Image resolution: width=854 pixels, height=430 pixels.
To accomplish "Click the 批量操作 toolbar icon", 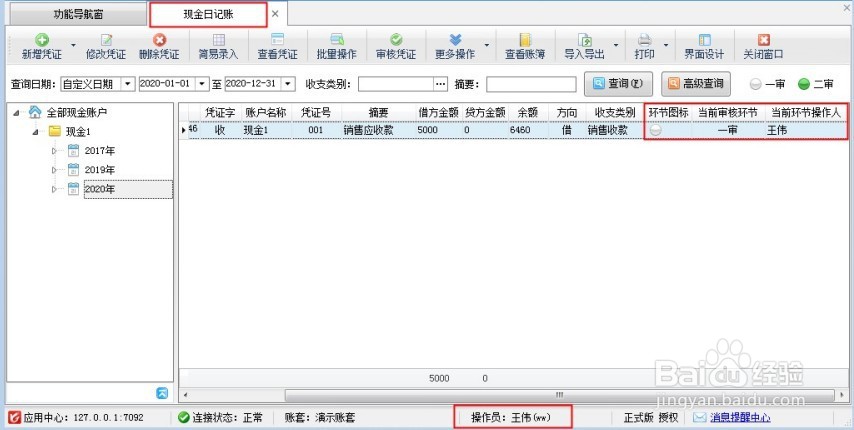I will click(x=337, y=40).
